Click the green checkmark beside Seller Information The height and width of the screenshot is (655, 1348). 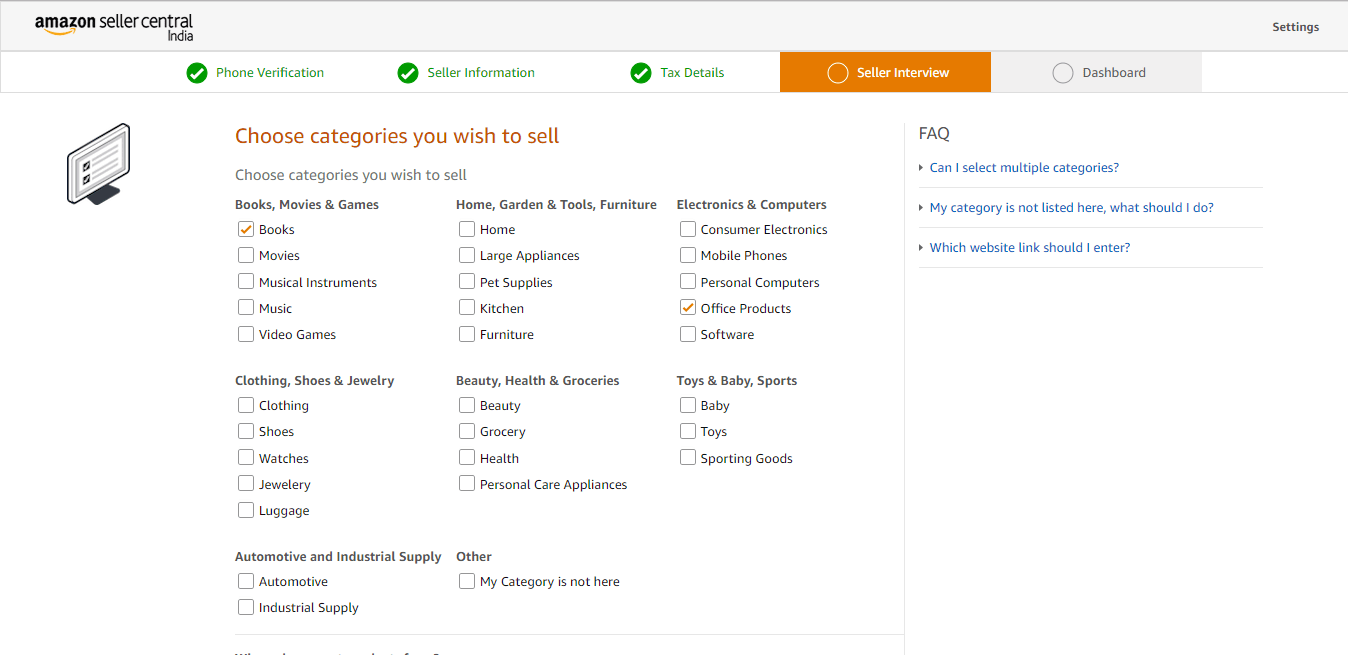pyautogui.click(x=408, y=73)
